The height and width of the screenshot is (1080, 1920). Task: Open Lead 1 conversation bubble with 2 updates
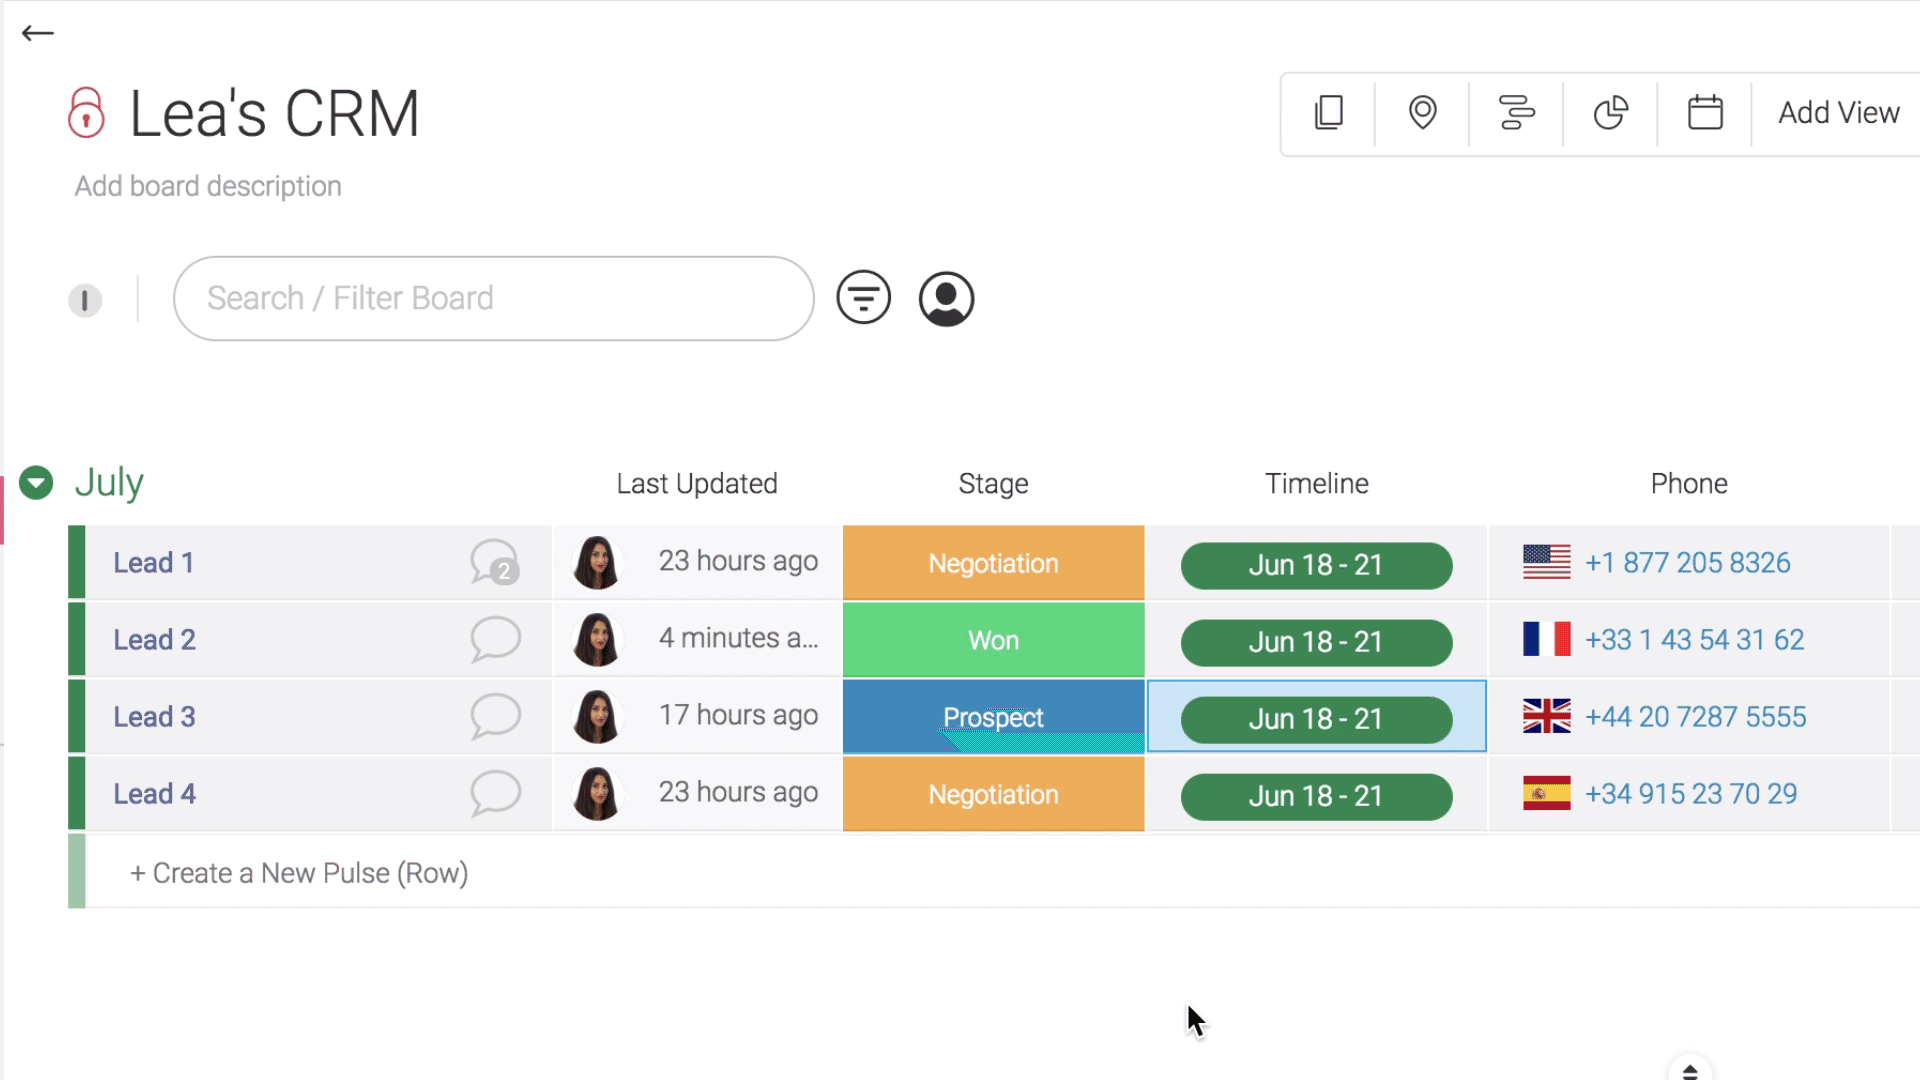(495, 562)
